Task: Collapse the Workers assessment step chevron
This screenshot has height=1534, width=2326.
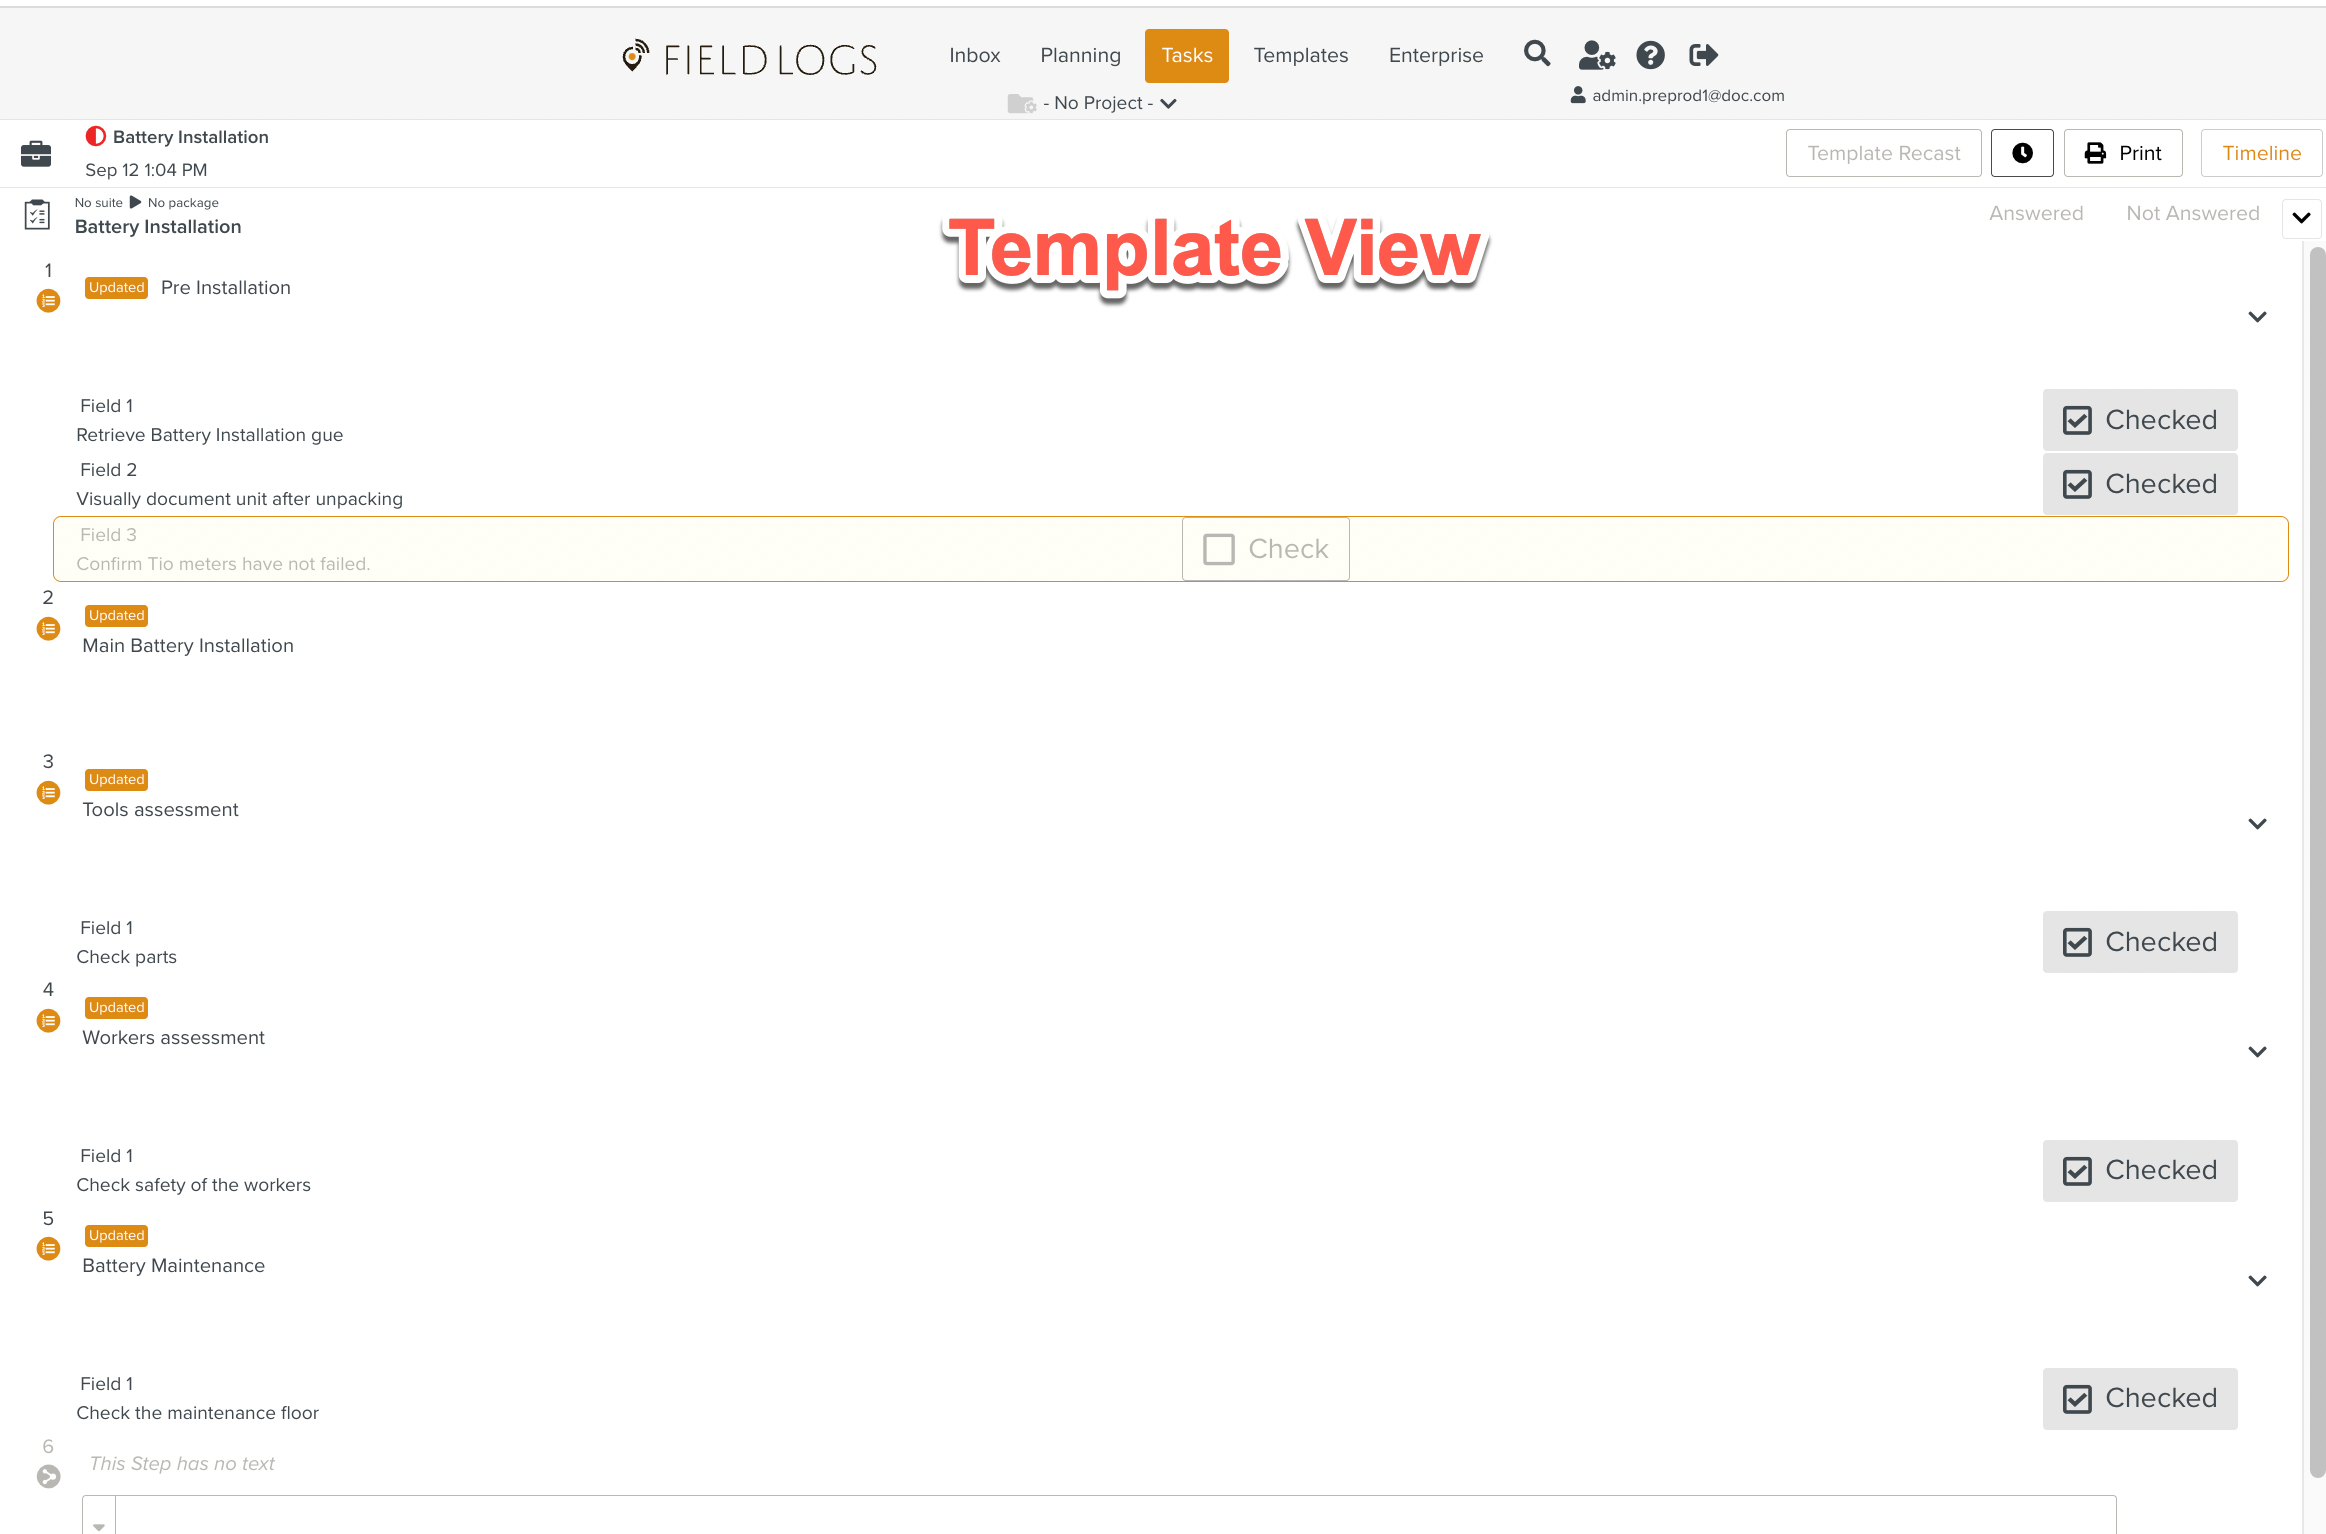Action: (x=2257, y=1052)
